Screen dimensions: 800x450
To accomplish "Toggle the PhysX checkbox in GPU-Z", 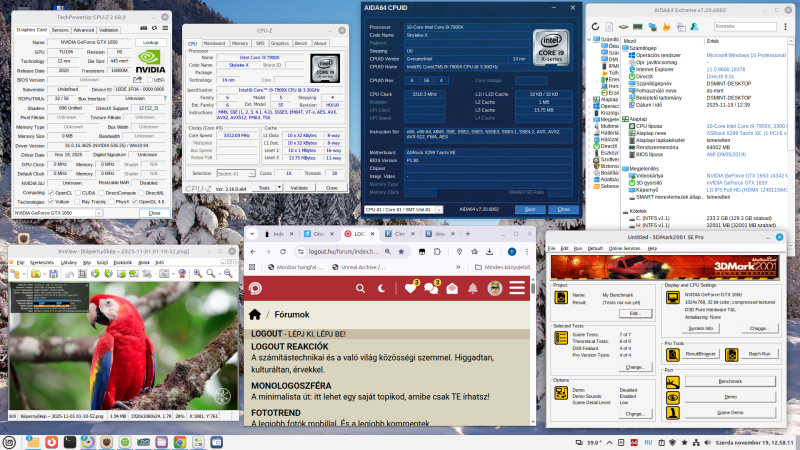I will [111, 202].
